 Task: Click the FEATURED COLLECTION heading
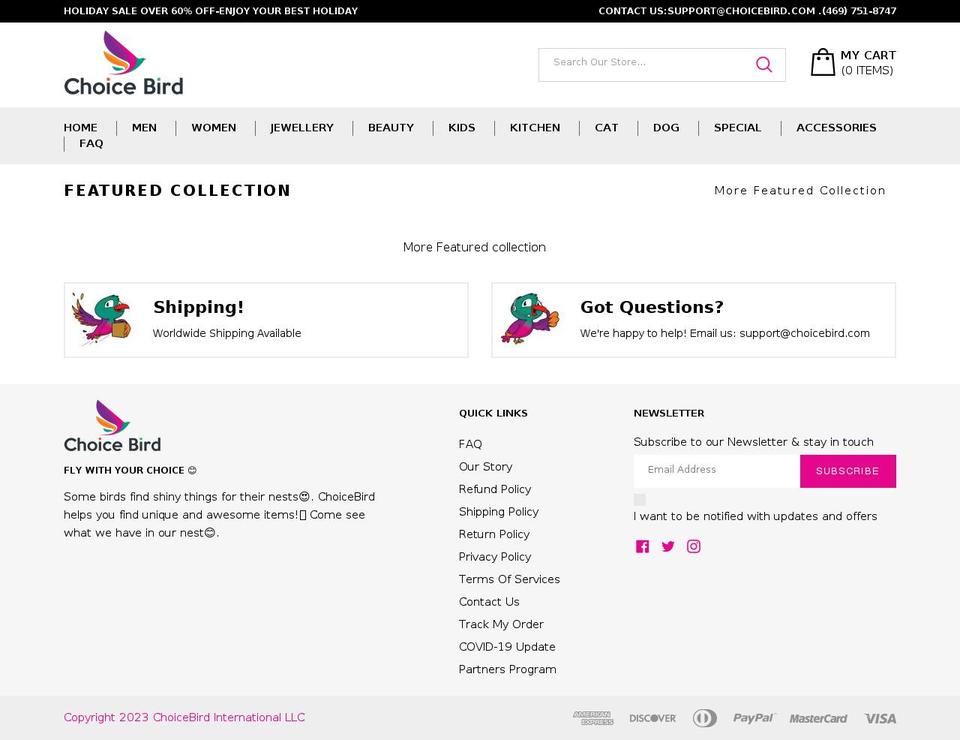click(177, 190)
